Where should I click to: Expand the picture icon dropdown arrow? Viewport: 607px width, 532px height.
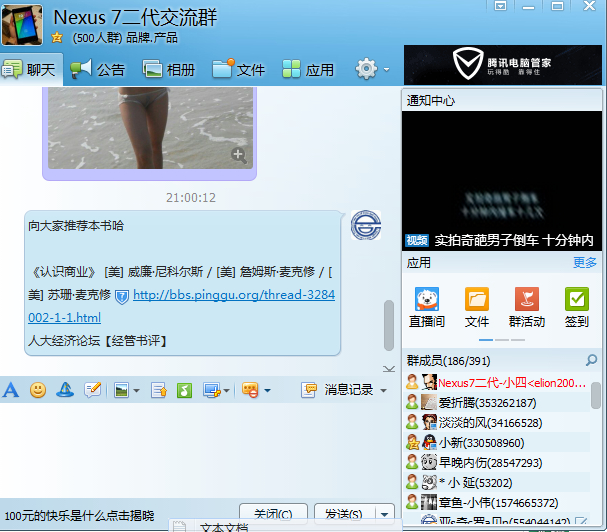136,391
